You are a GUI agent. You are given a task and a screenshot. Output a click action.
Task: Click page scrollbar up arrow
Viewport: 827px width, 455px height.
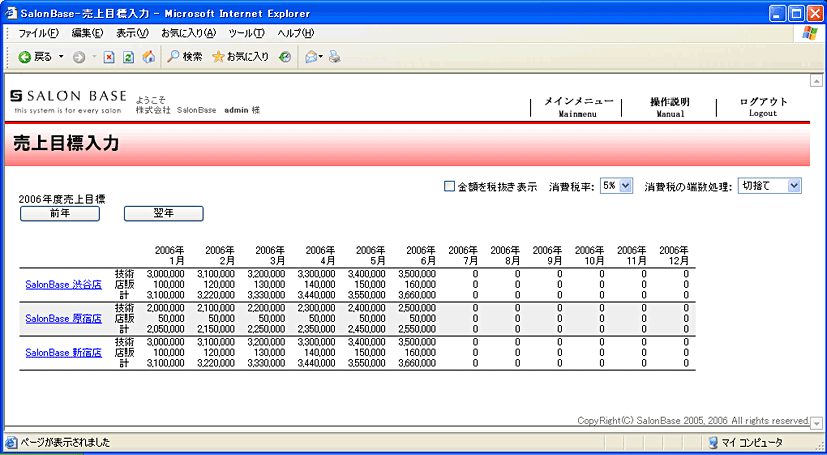(x=816, y=81)
